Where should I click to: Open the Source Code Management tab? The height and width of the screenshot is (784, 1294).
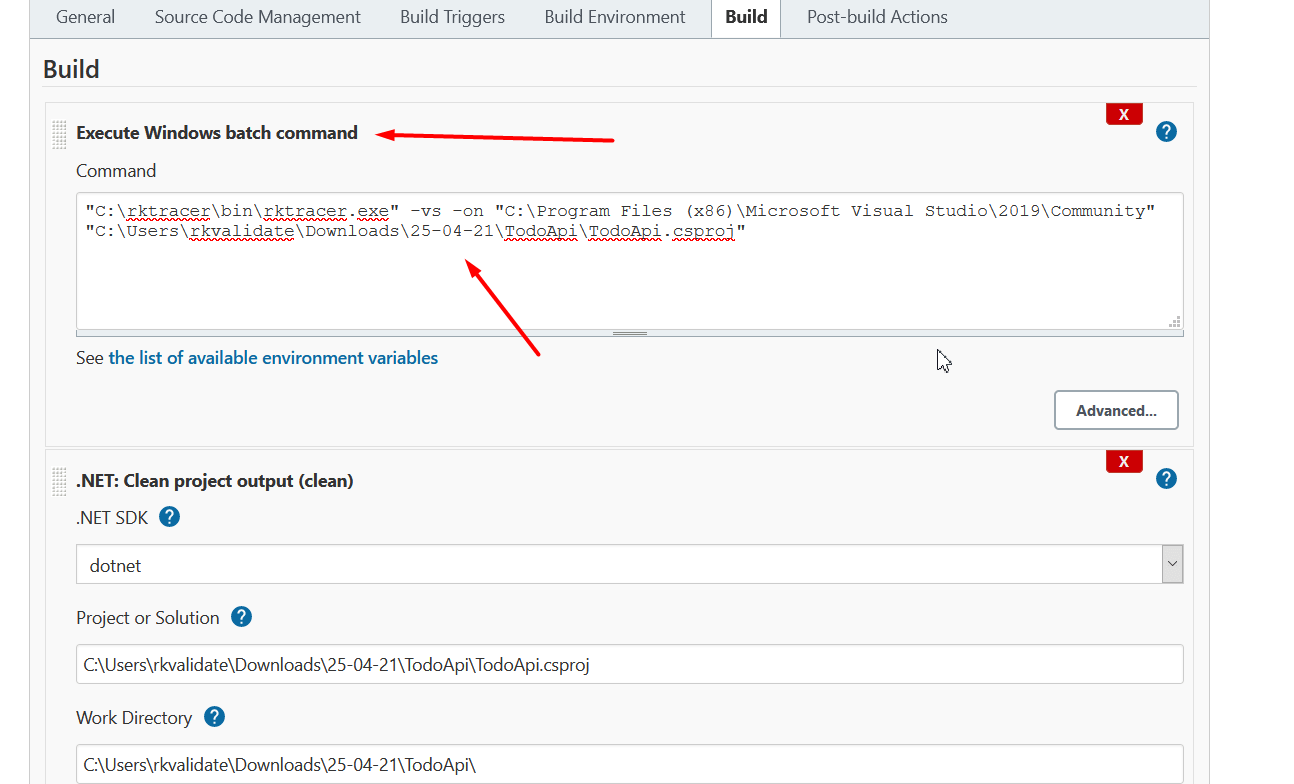pos(257,17)
